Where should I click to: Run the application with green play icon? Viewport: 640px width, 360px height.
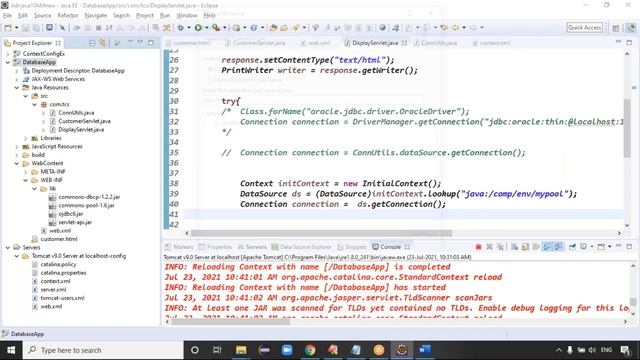198,27
